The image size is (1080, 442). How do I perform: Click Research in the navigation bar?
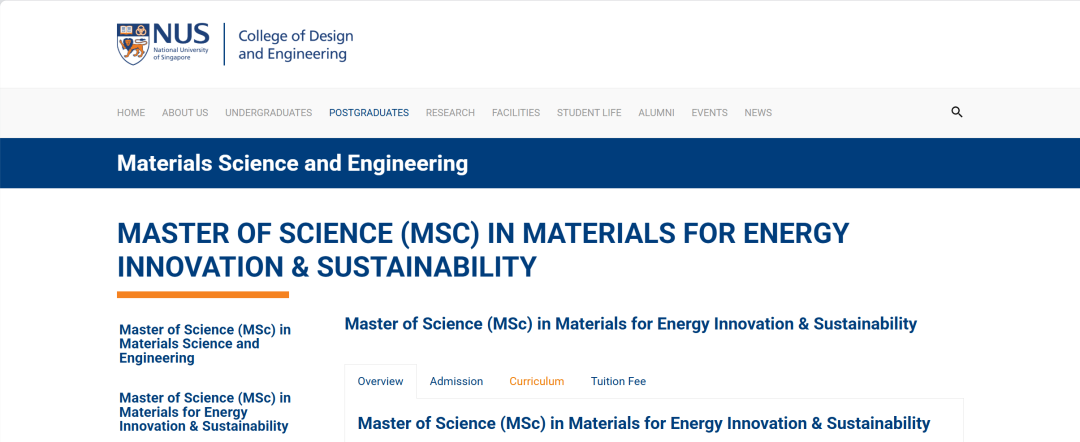tap(450, 113)
